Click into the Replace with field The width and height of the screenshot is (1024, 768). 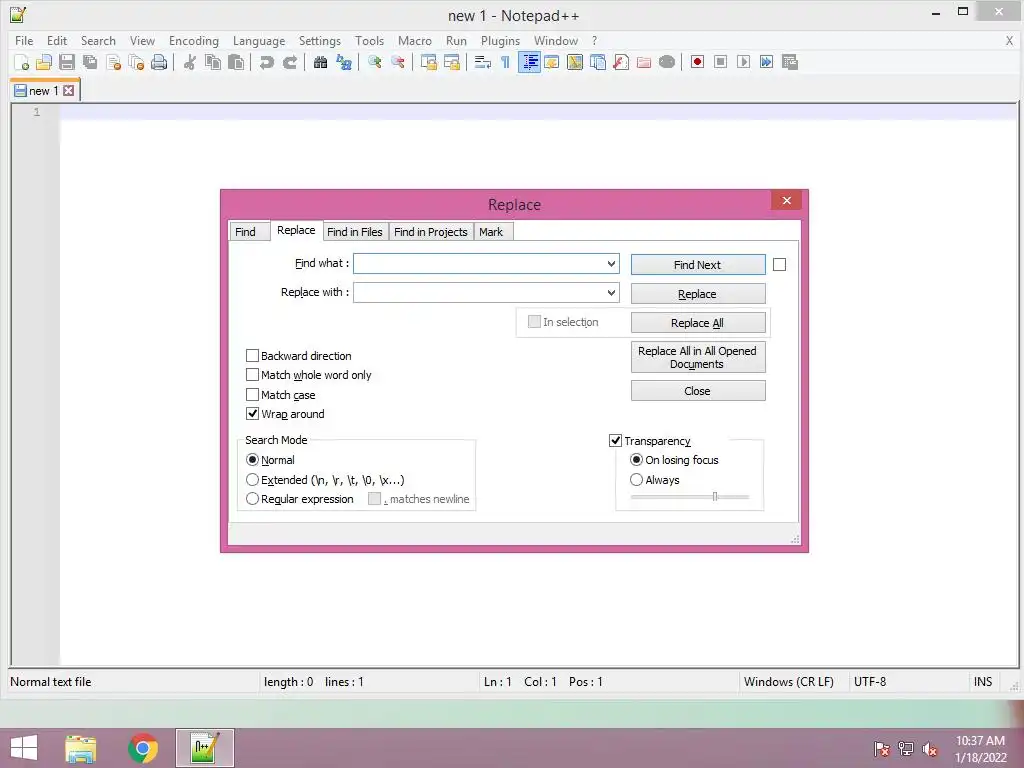click(x=486, y=293)
